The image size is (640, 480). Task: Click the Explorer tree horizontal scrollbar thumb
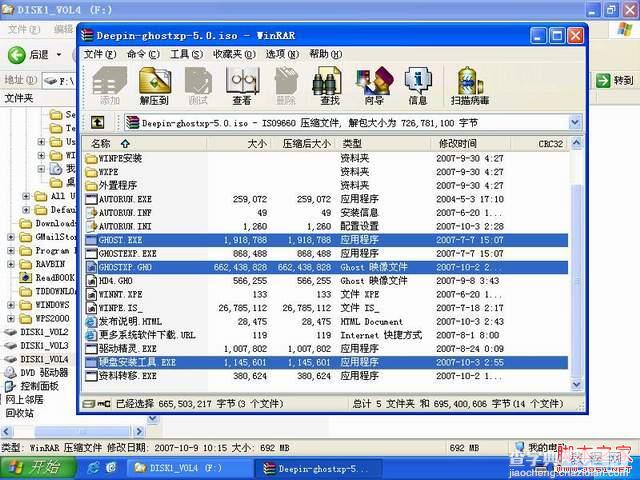82,431
